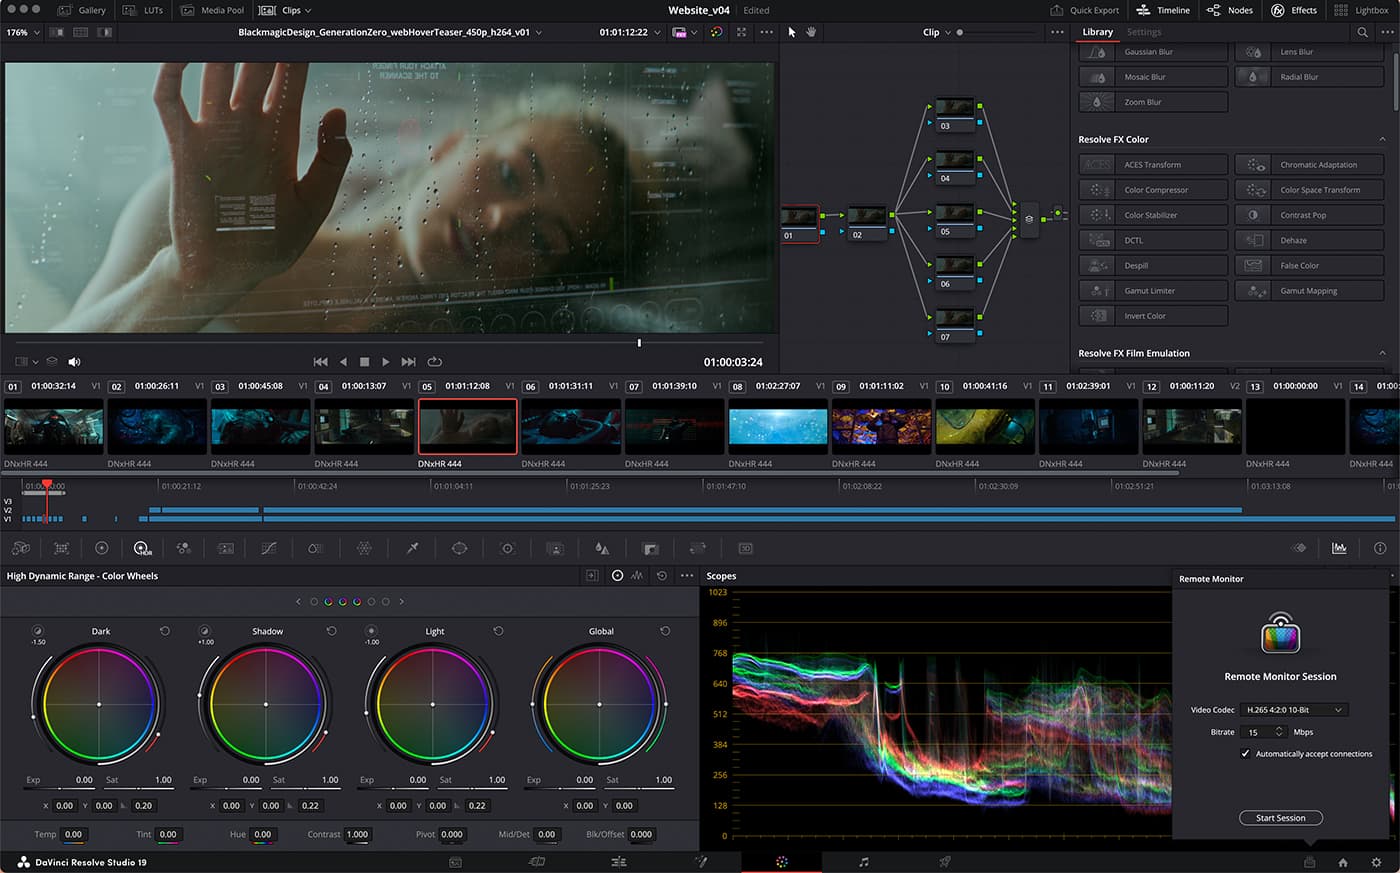Play the clip forward
Screen dimensions: 1400x873
(x=385, y=362)
